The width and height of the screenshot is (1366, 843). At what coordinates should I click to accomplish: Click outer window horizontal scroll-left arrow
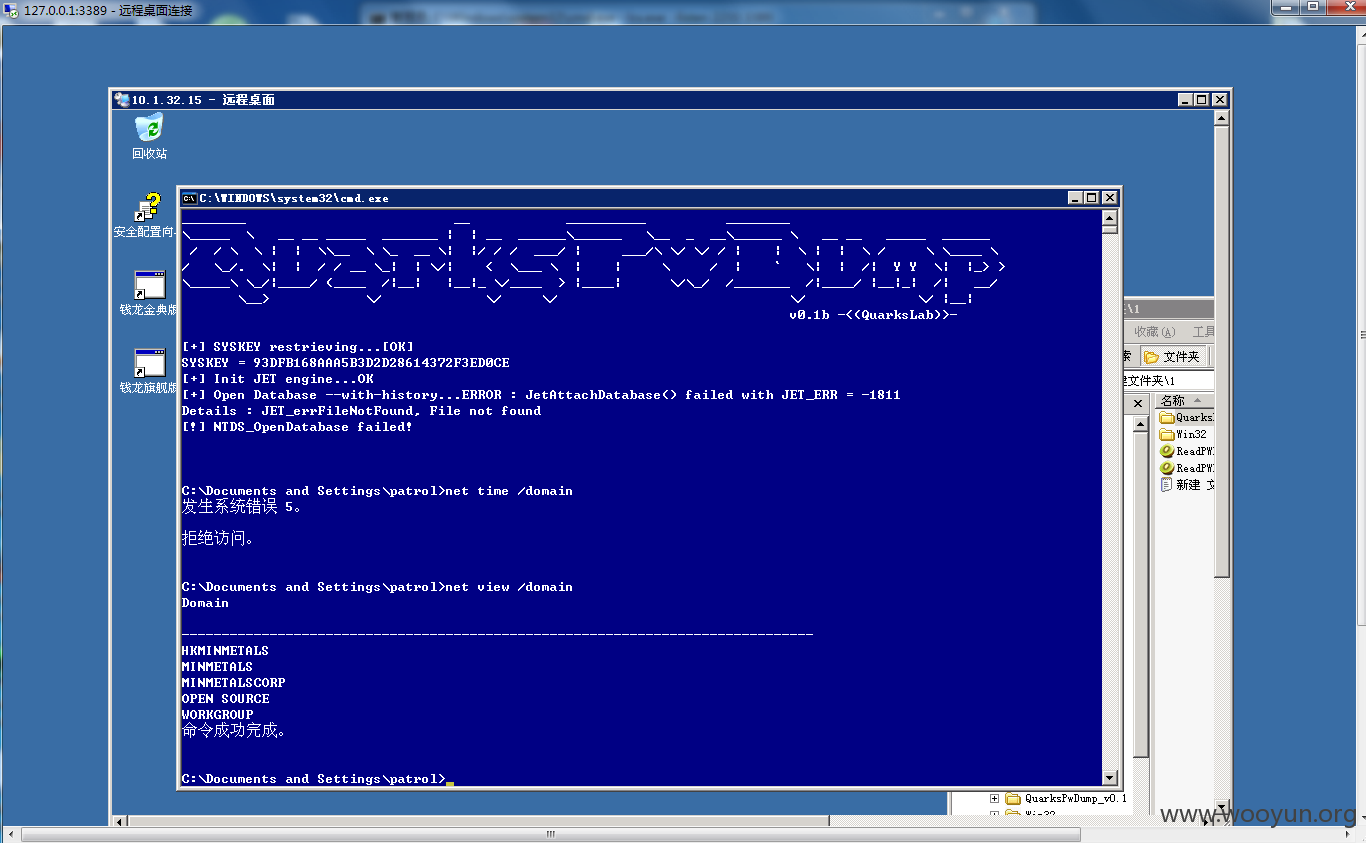click(11, 834)
